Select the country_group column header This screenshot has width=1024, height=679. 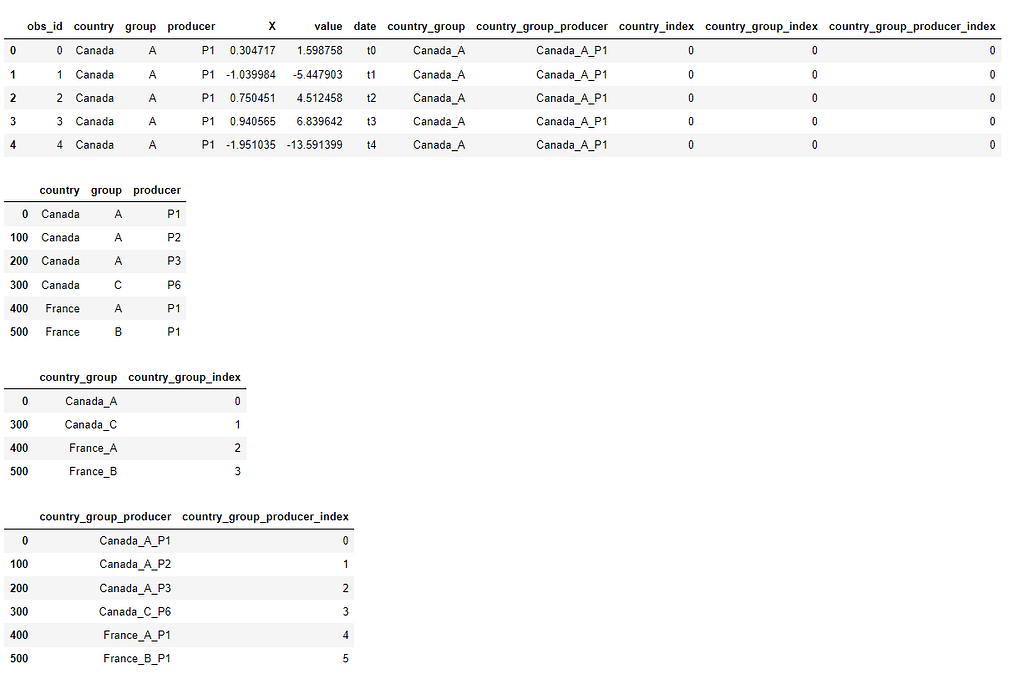tap(426, 26)
